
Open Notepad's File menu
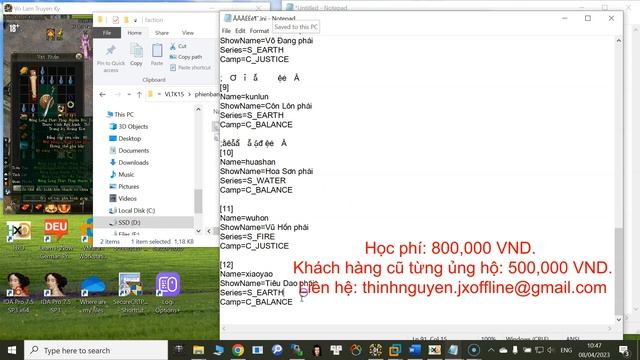click(x=226, y=31)
